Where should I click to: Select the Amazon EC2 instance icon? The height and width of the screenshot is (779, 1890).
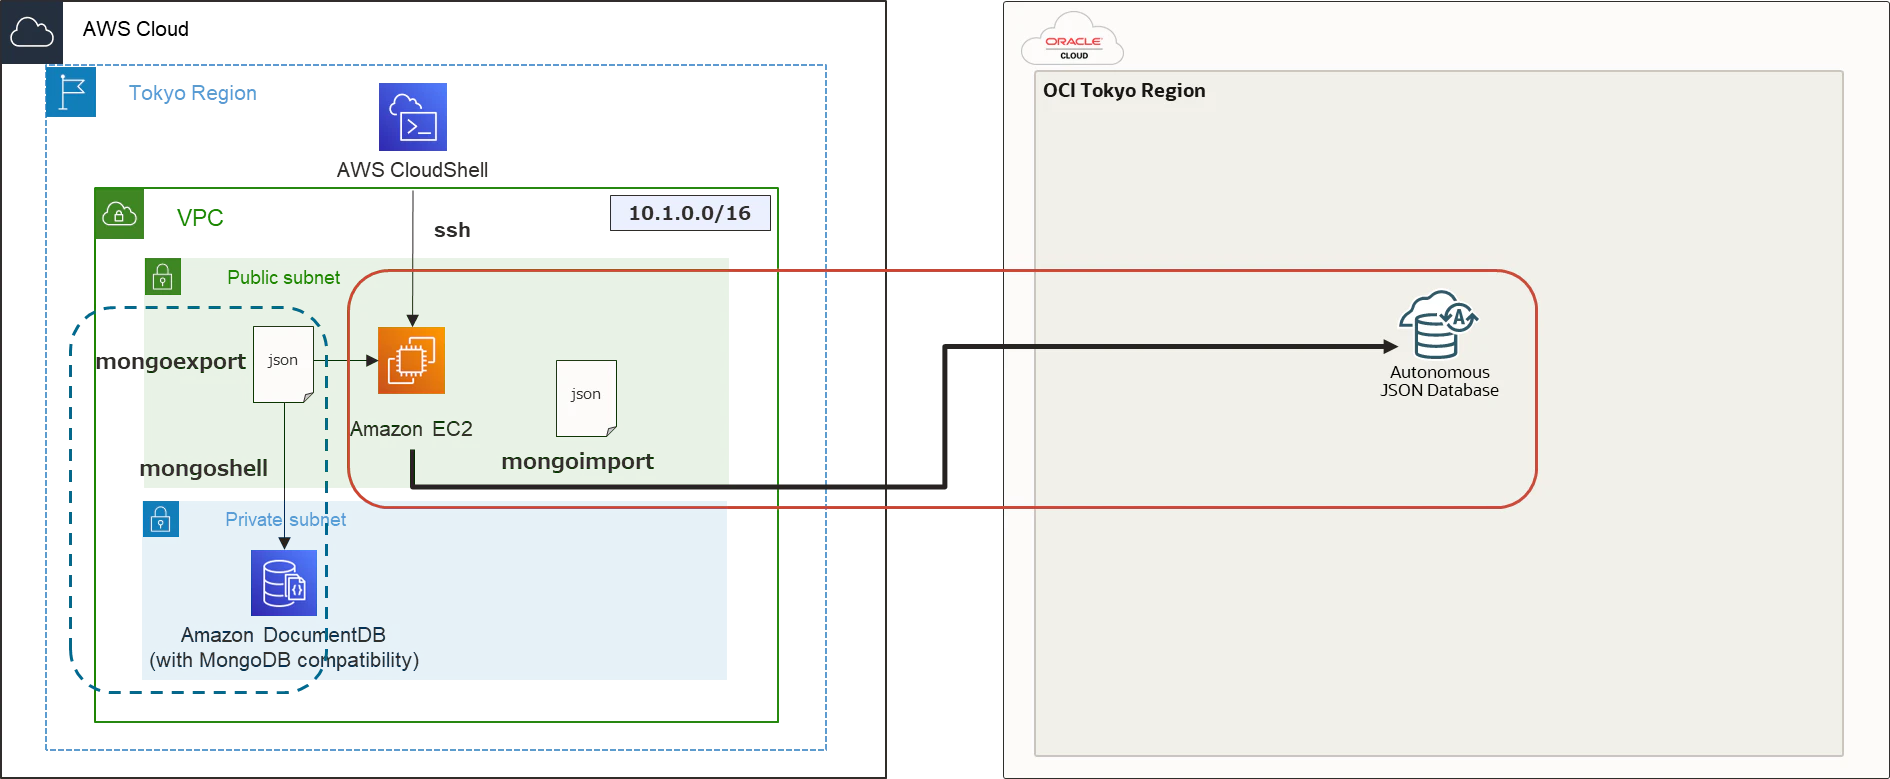click(411, 360)
